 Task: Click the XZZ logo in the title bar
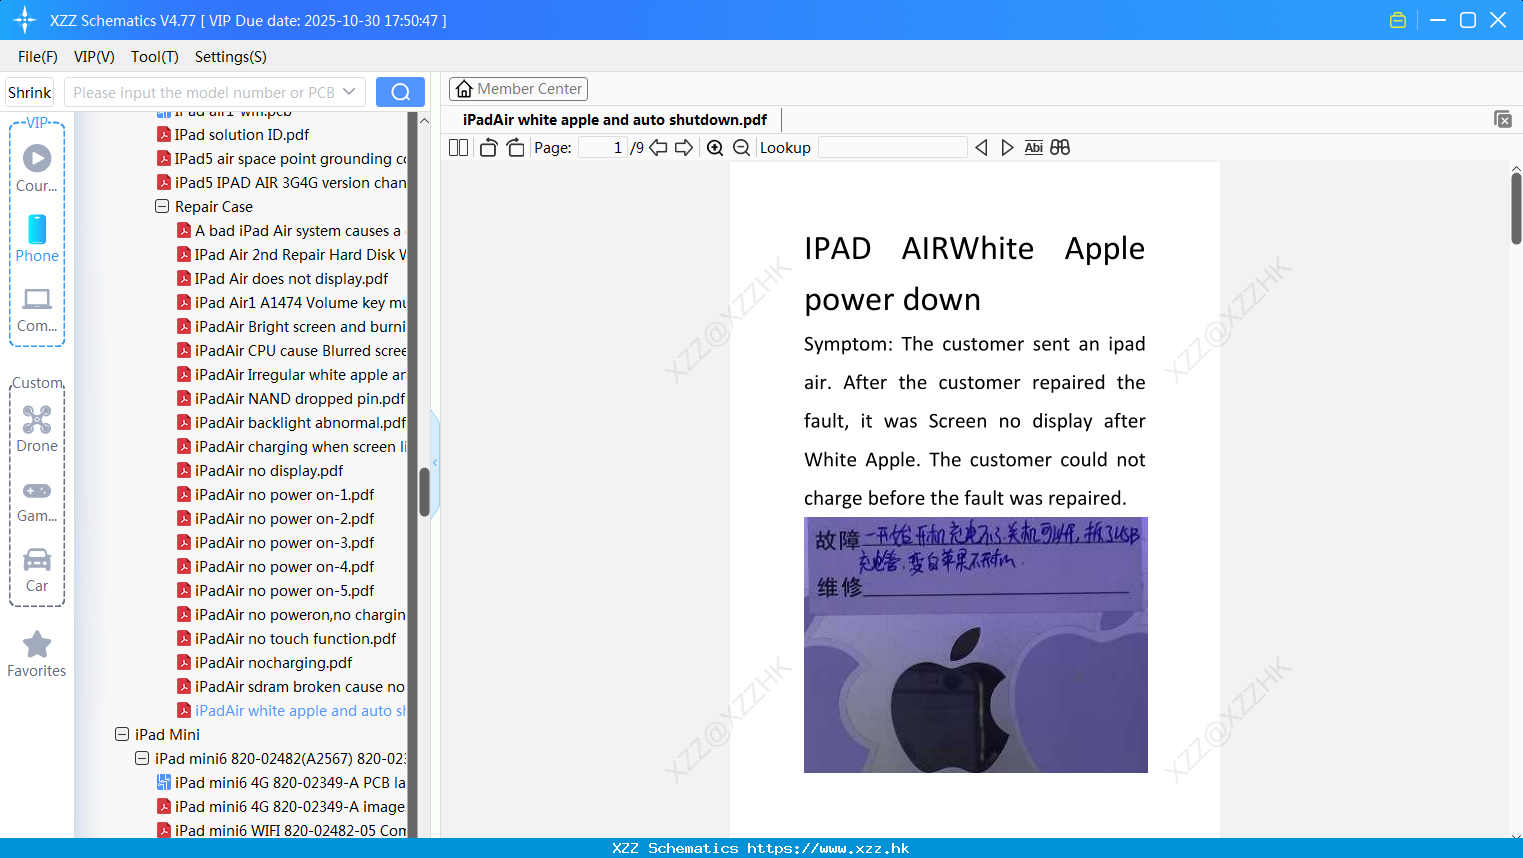(24, 20)
